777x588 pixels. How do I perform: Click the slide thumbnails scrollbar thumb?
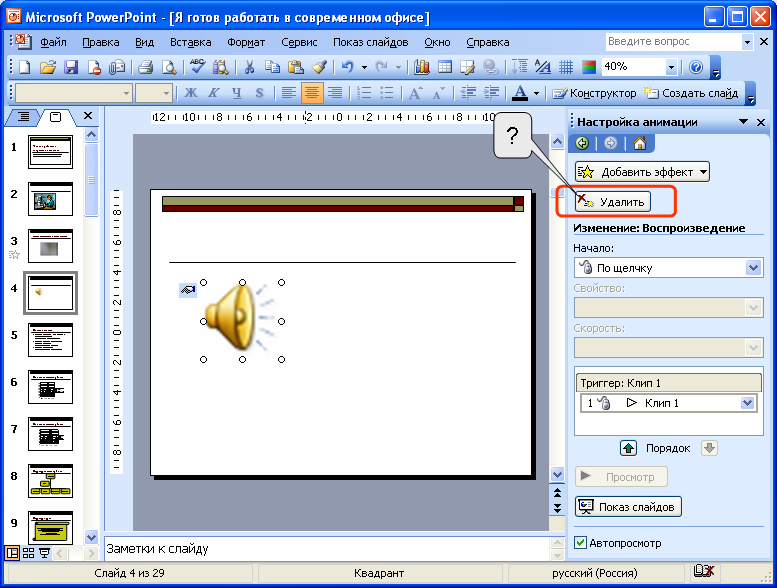92,179
